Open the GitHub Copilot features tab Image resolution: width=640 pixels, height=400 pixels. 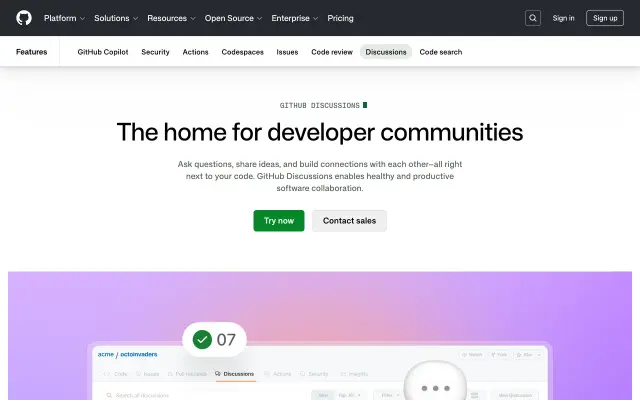pyautogui.click(x=103, y=52)
